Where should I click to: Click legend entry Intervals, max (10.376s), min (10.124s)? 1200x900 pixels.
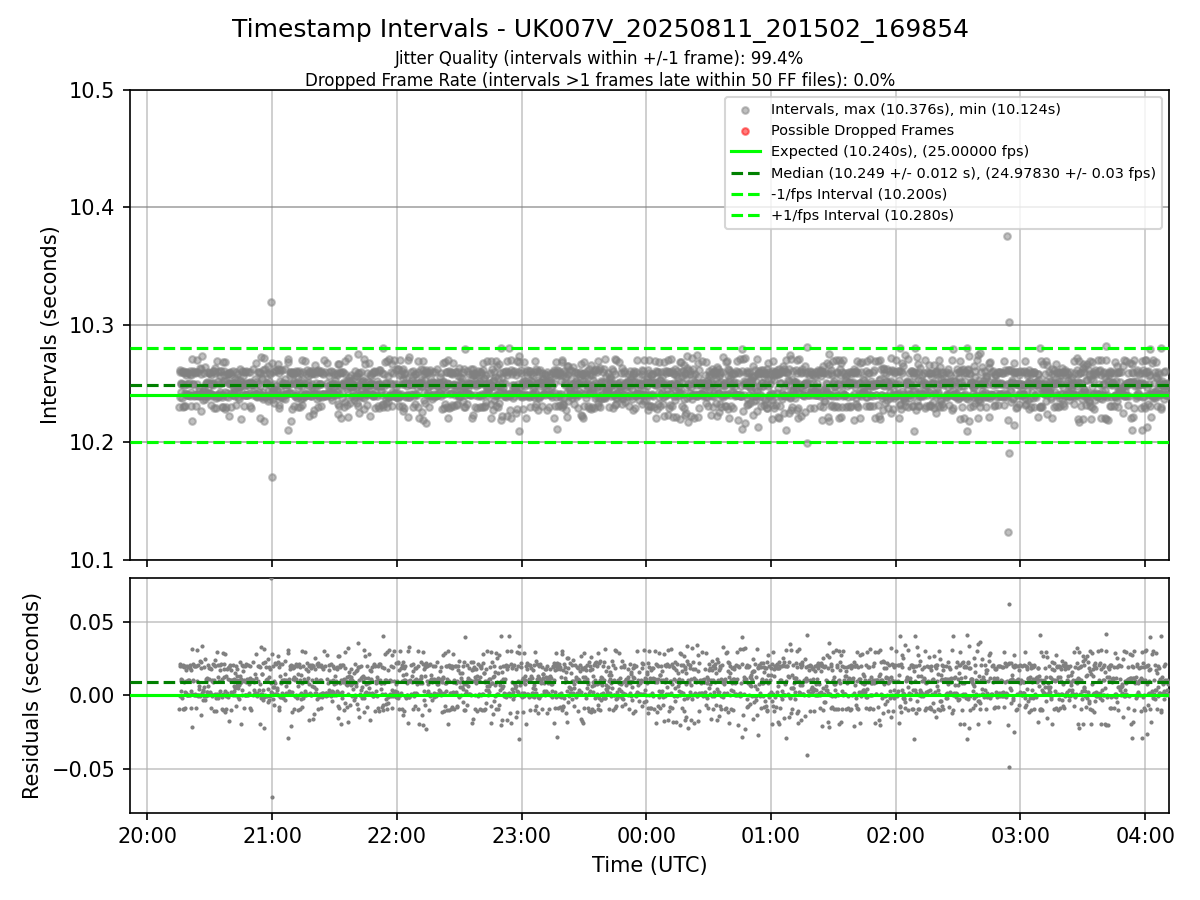pyautogui.click(x=915, y=108)
